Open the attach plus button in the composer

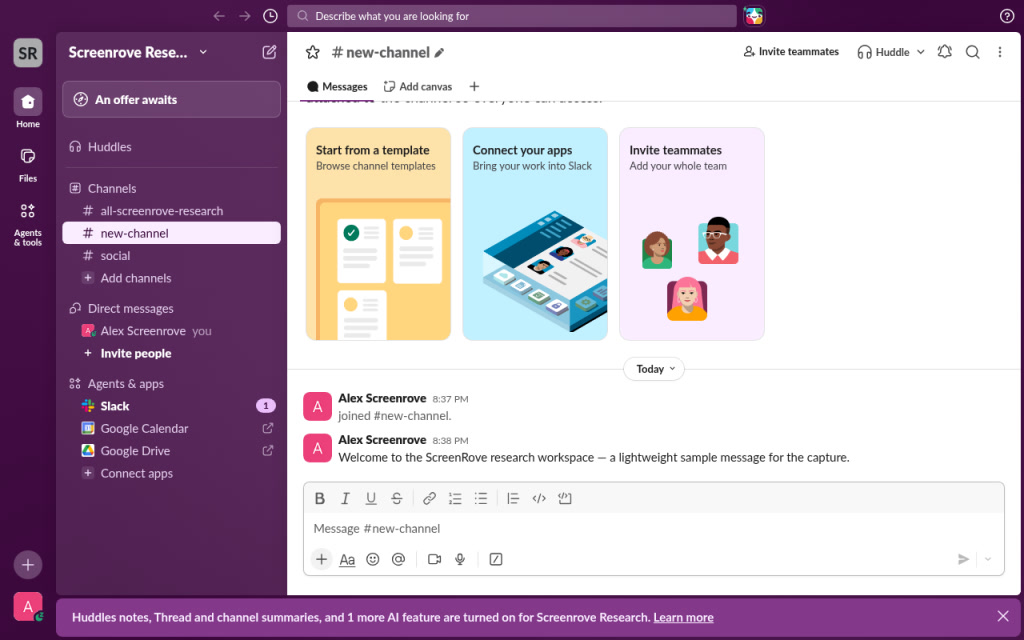pyautogui.click(x=321, y=559)
